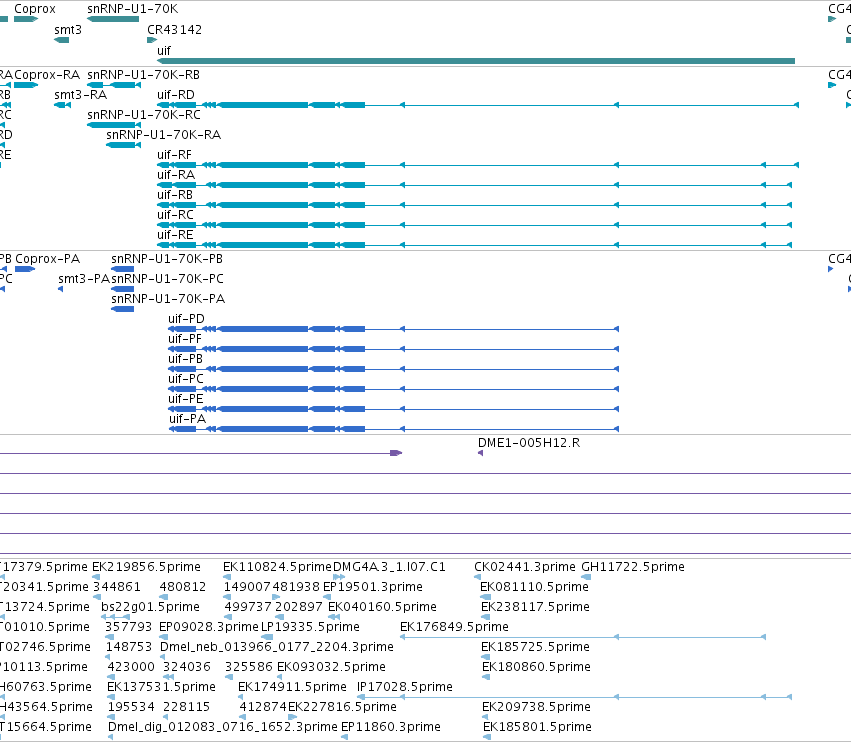851x742 pixels.
Task: Click the Dmel_neb_013966_0177_2204.3prime EST label
Action: pyautogui.click(x=277, y=647)
